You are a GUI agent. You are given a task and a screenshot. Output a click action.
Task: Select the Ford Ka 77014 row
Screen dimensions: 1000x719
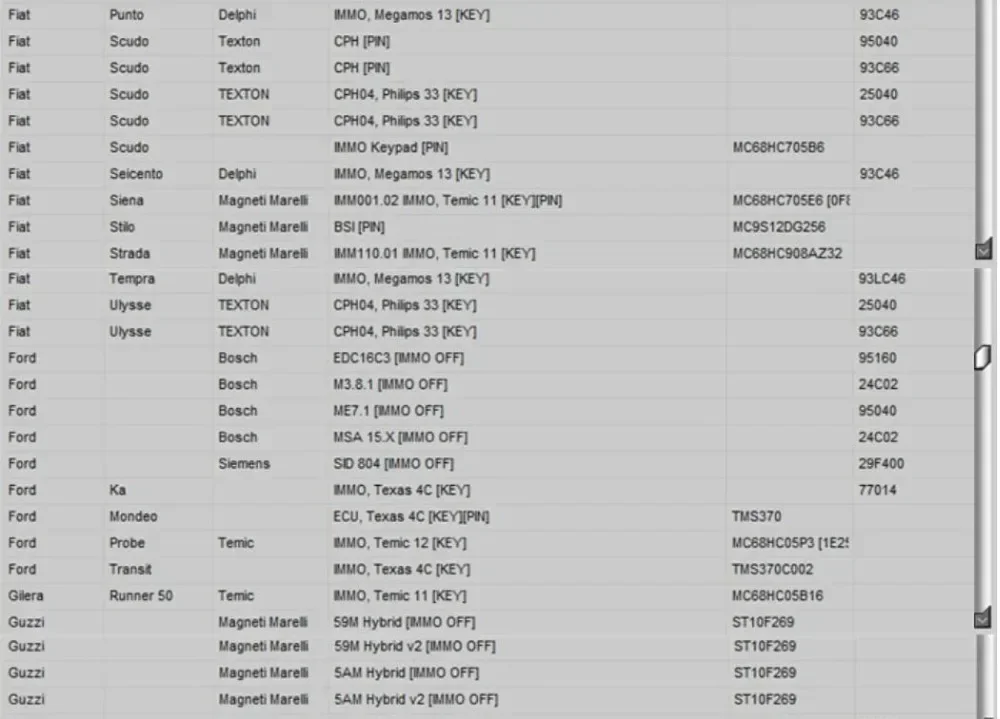pyautogui.click(x=487, y=490)
